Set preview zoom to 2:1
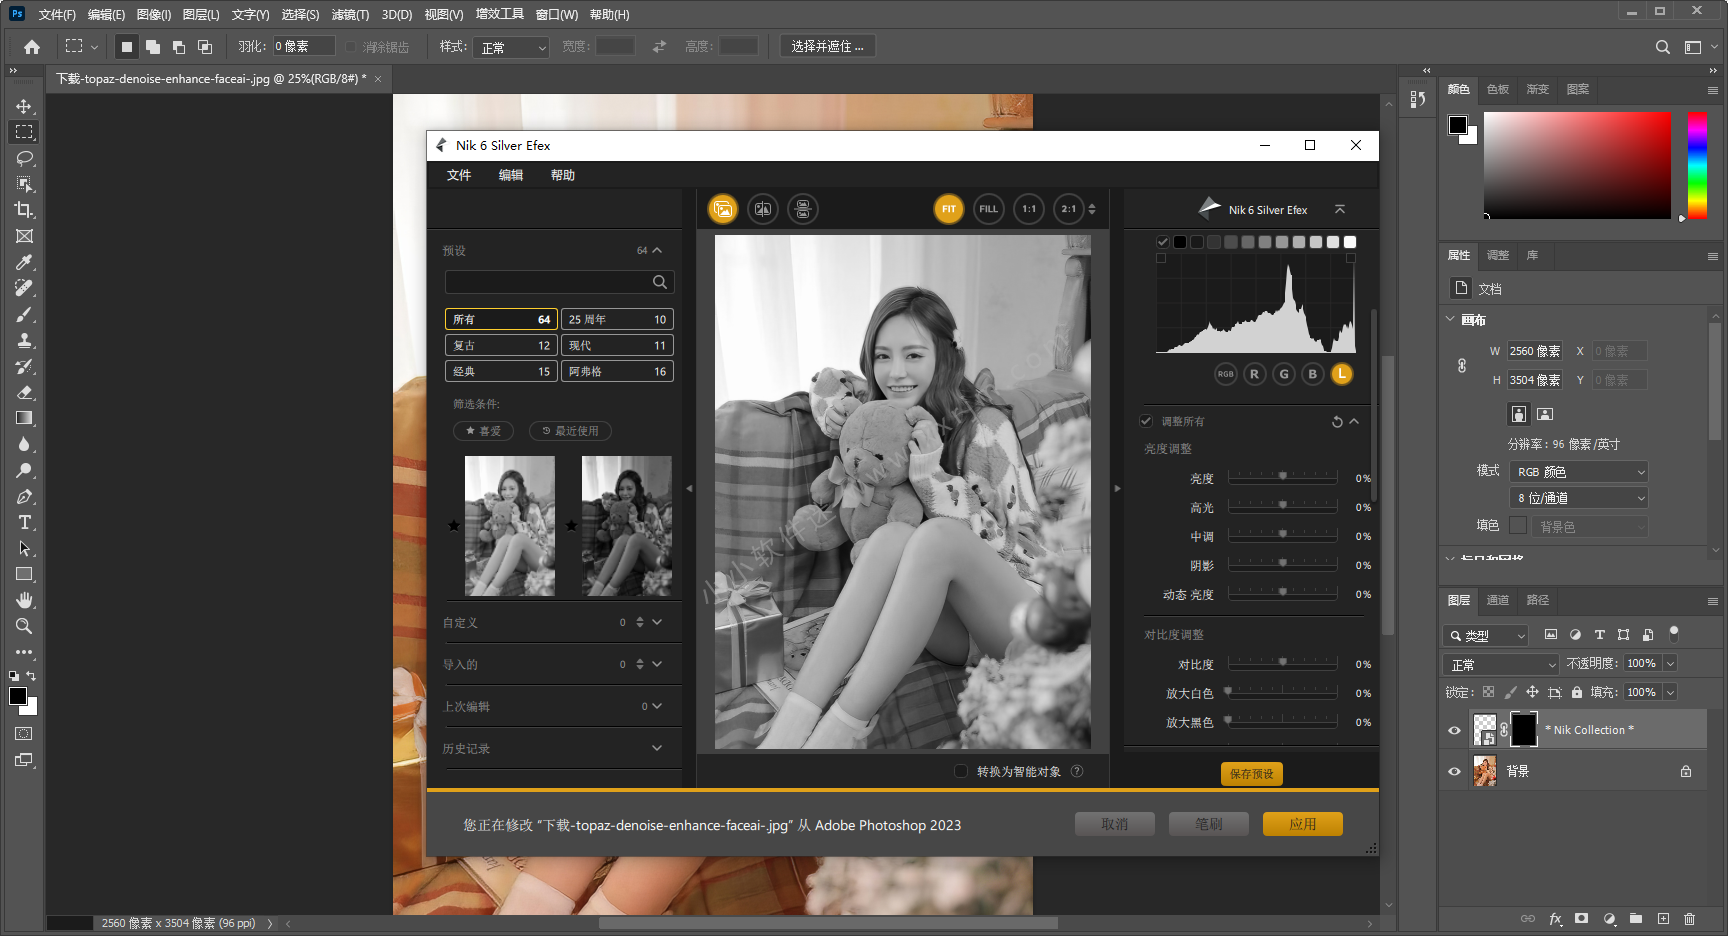Screen dimensions: 1728x936 [1069, 209]
